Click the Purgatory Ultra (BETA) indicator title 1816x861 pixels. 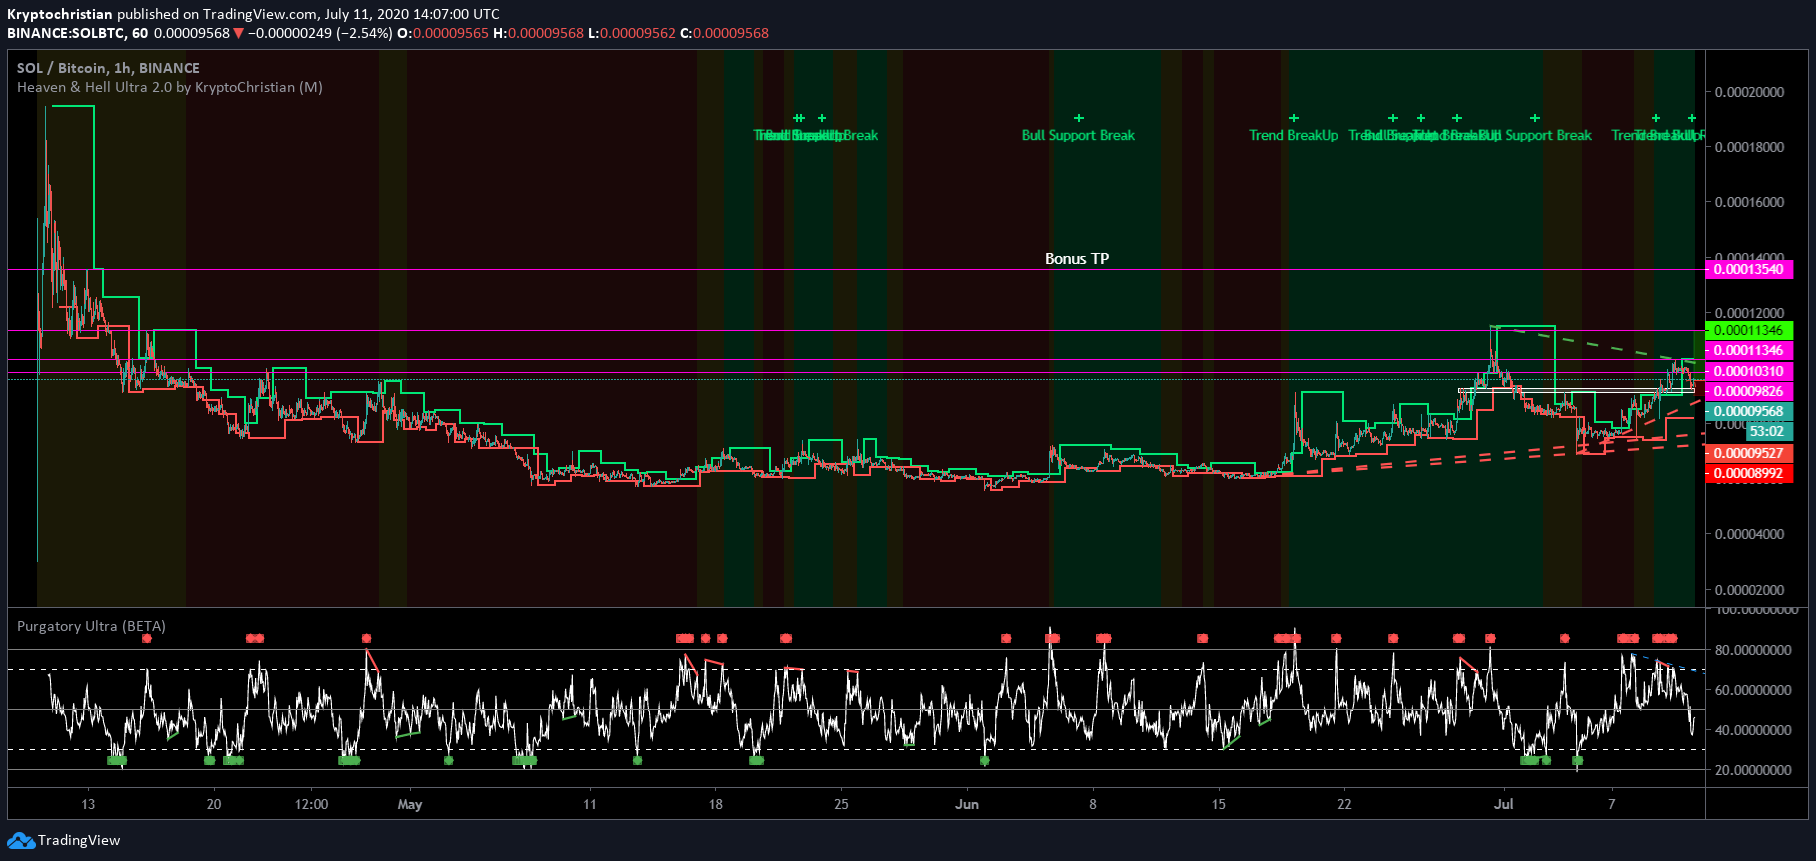[91, 626]
